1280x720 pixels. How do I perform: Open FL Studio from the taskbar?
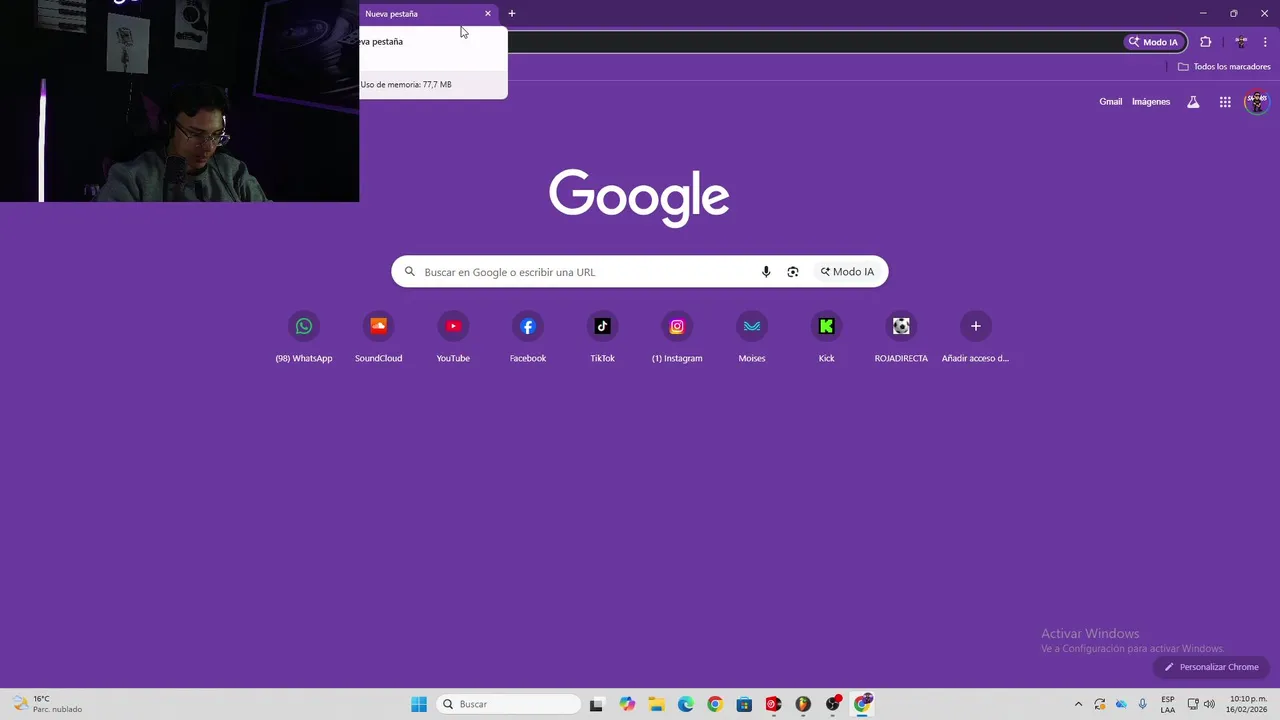803,704
